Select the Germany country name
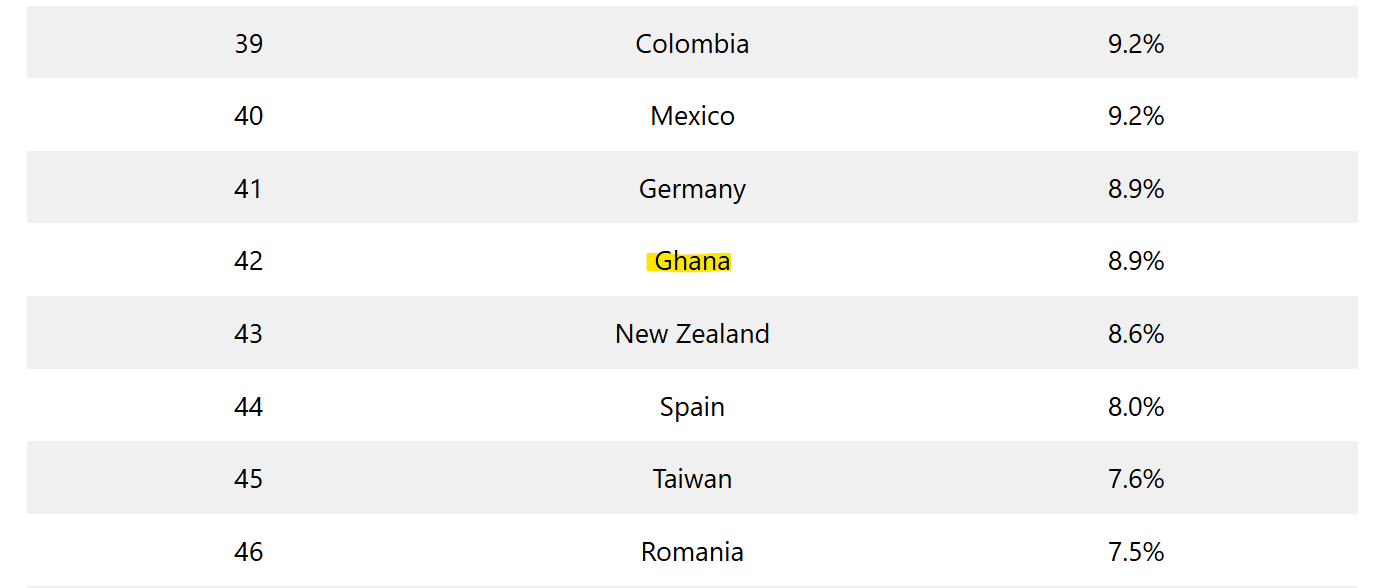 pos(692,189)
